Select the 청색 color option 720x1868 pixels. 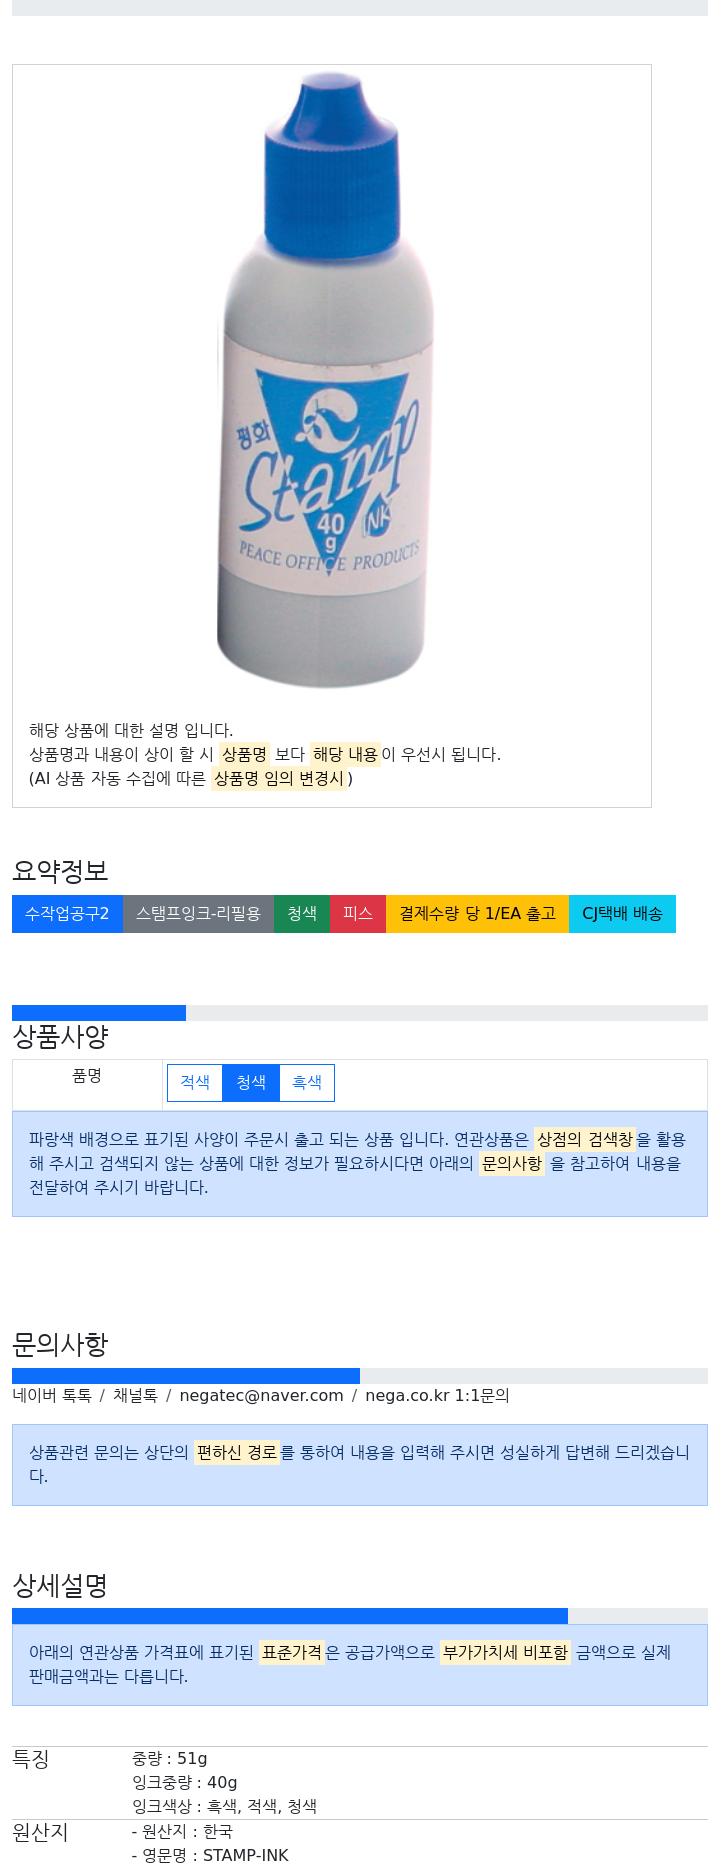pyautogui.click(x=251, y=1082)
